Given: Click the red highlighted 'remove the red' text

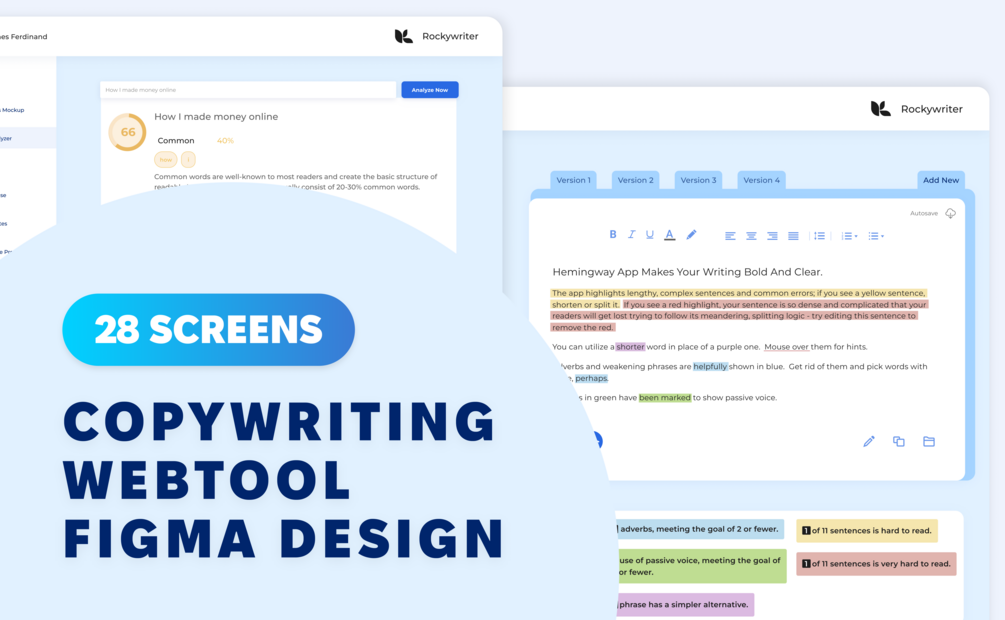Looking at the screenshot, I should click(x=583, y=328).
